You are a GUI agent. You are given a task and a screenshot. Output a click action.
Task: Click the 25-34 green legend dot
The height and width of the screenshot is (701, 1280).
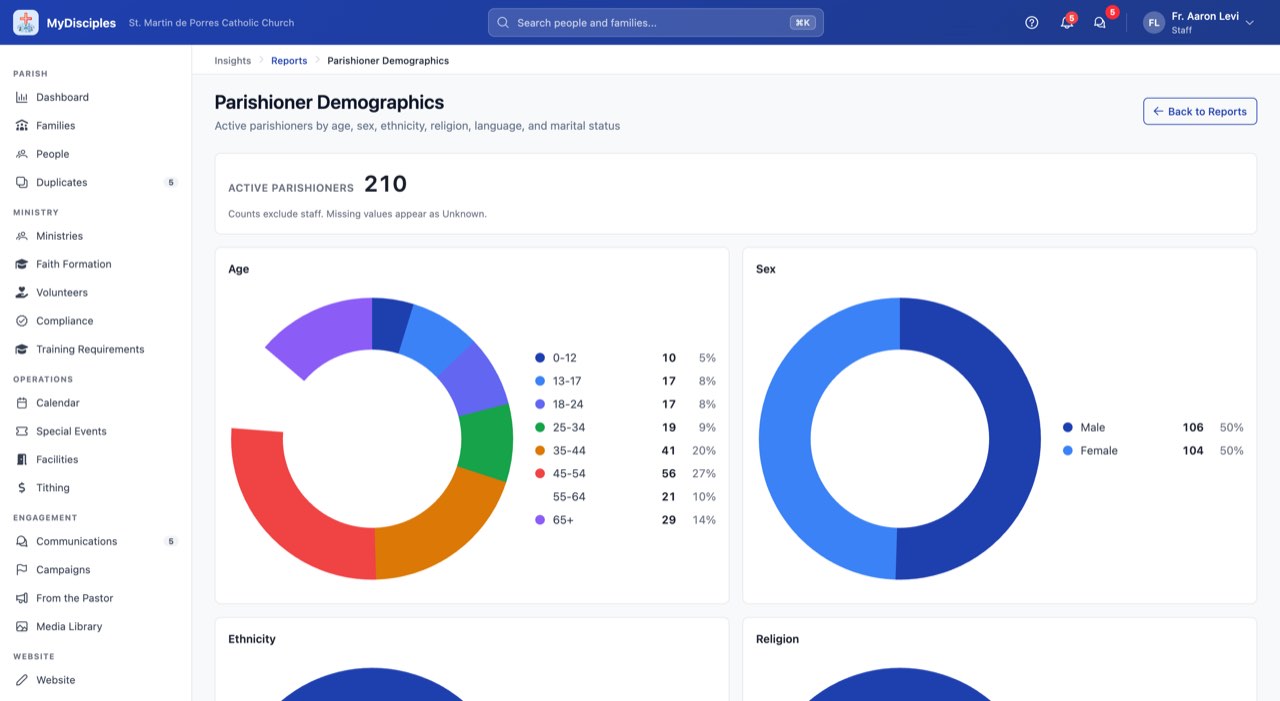[x=540, y=427]
